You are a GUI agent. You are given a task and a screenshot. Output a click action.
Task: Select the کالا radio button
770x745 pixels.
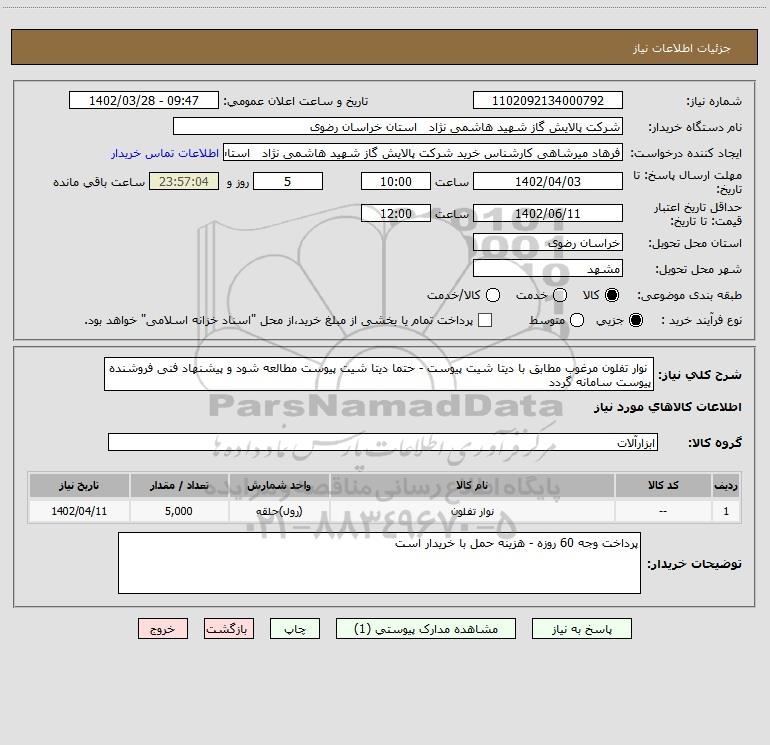pos(612,295)
